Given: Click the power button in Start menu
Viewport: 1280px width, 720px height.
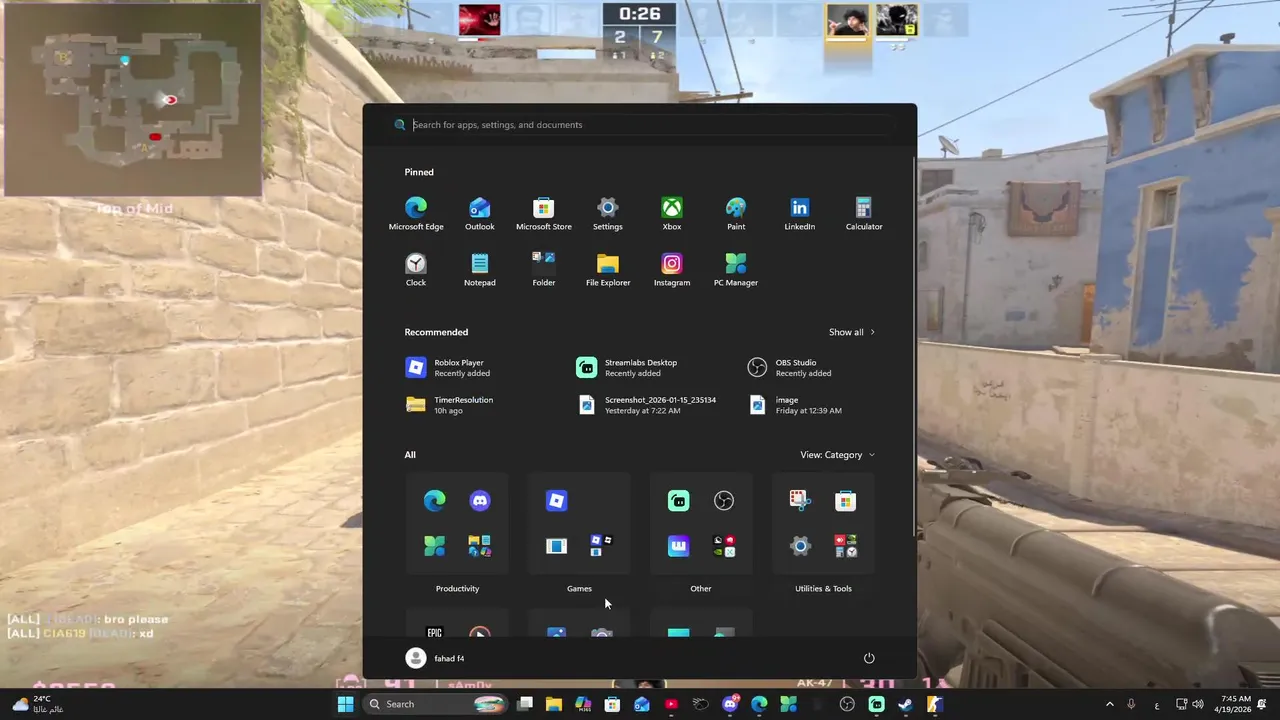Looking at the screenshot, I should click(x=869, y=658).
